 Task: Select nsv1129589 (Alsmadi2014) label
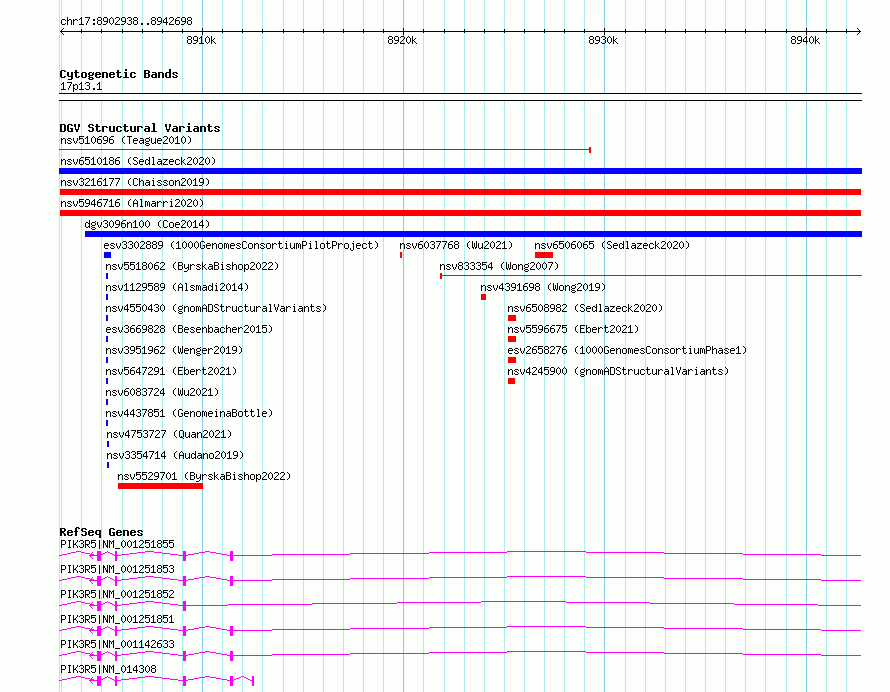tap(177, 287)
